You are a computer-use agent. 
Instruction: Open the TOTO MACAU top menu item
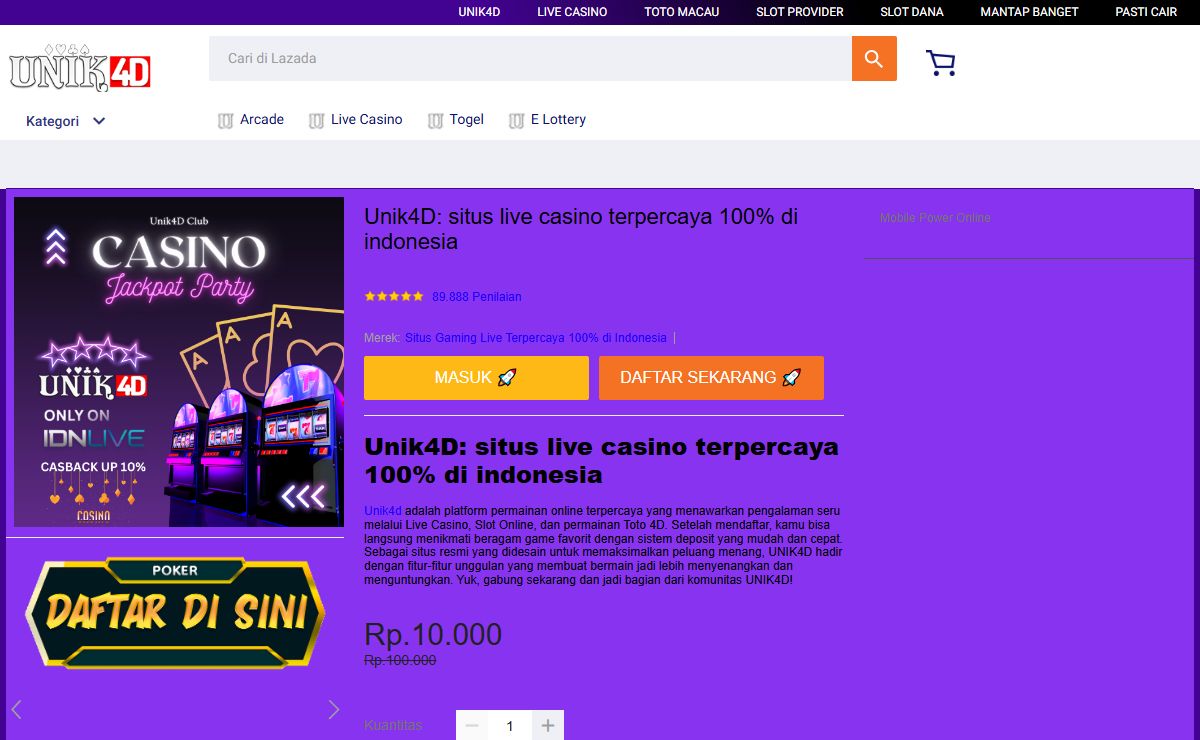tap(682, 12)
